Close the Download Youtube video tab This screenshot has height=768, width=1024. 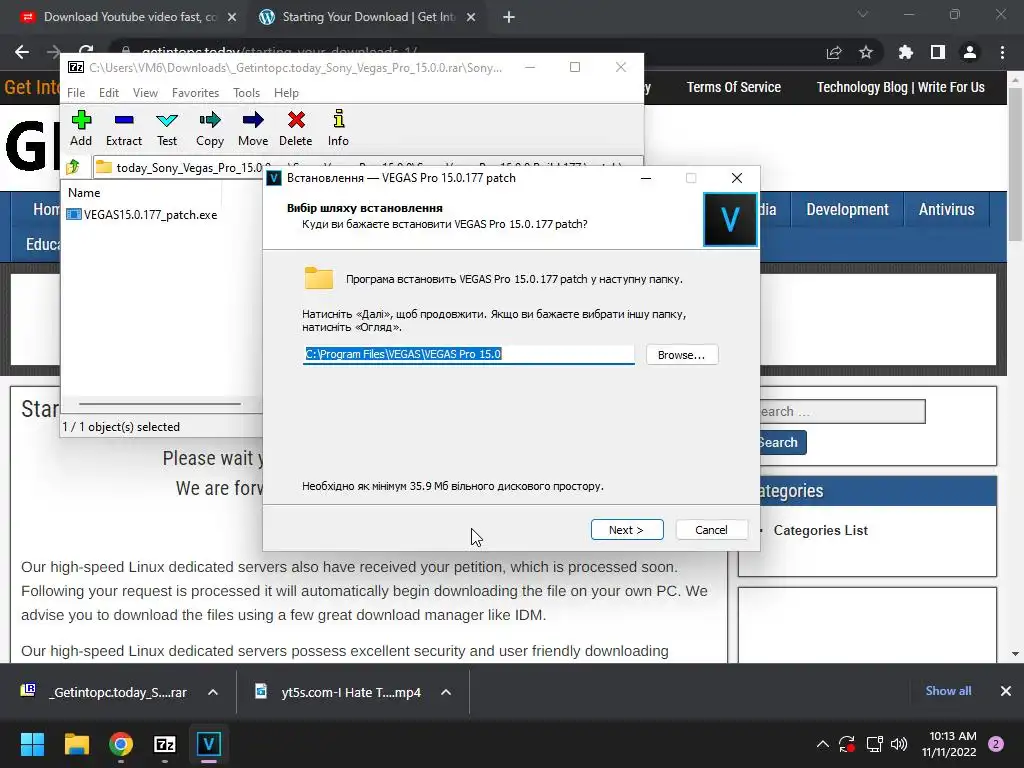click(x=232, y=18)
